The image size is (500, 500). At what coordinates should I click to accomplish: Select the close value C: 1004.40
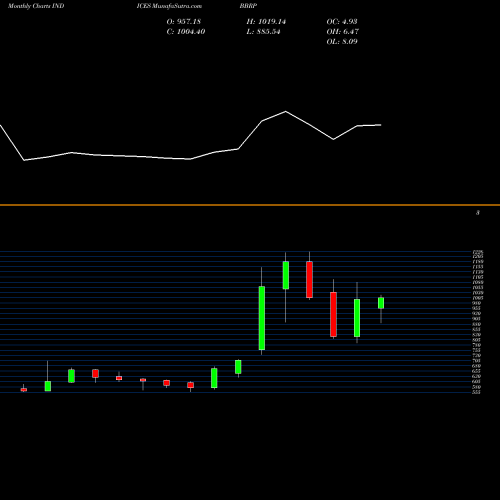coord(186,31)
